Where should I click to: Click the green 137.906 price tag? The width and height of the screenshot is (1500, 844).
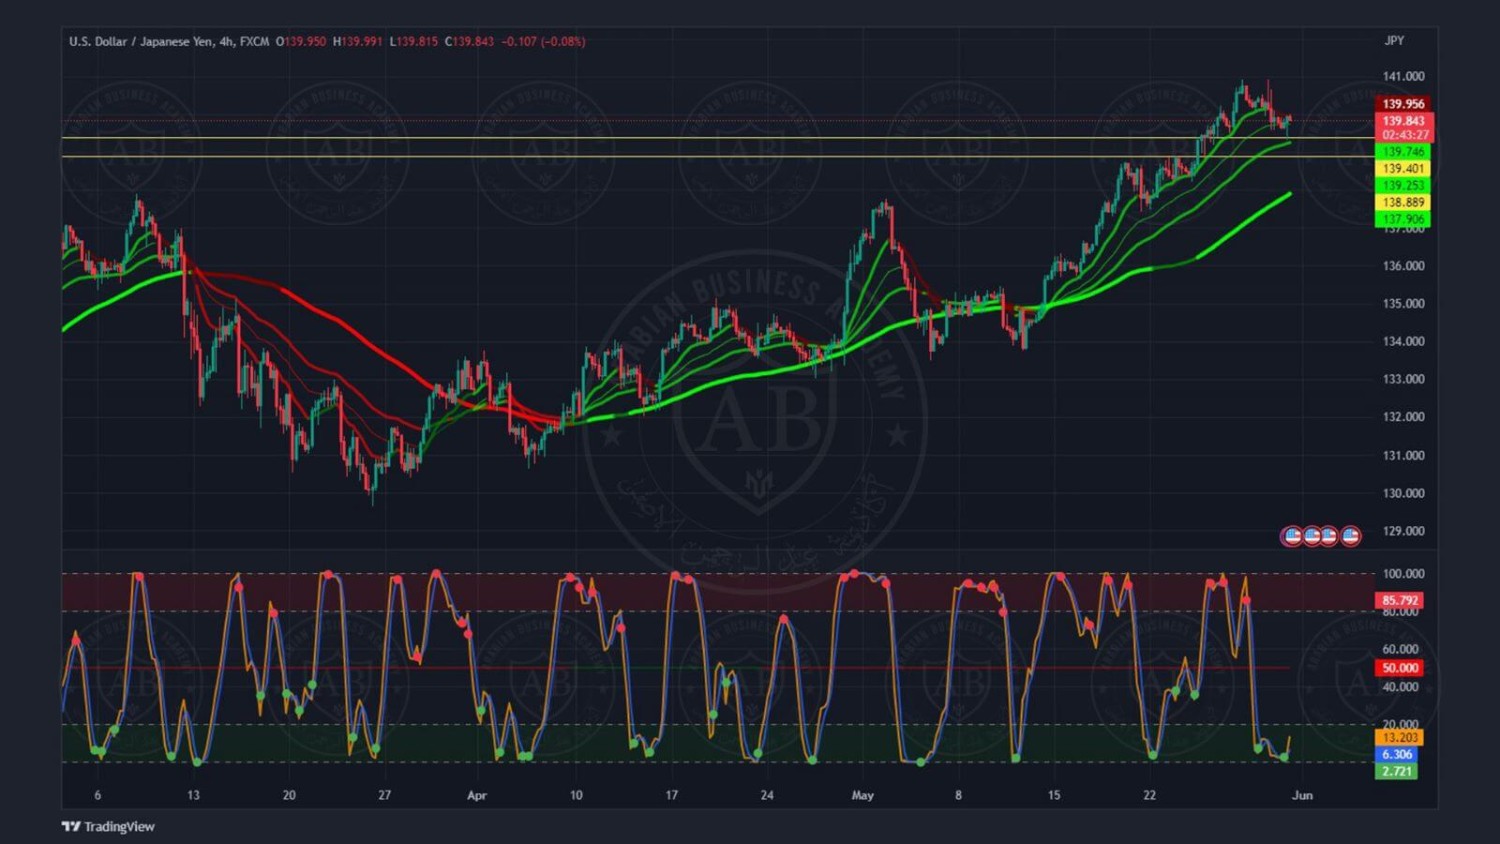click(1403, 219)
